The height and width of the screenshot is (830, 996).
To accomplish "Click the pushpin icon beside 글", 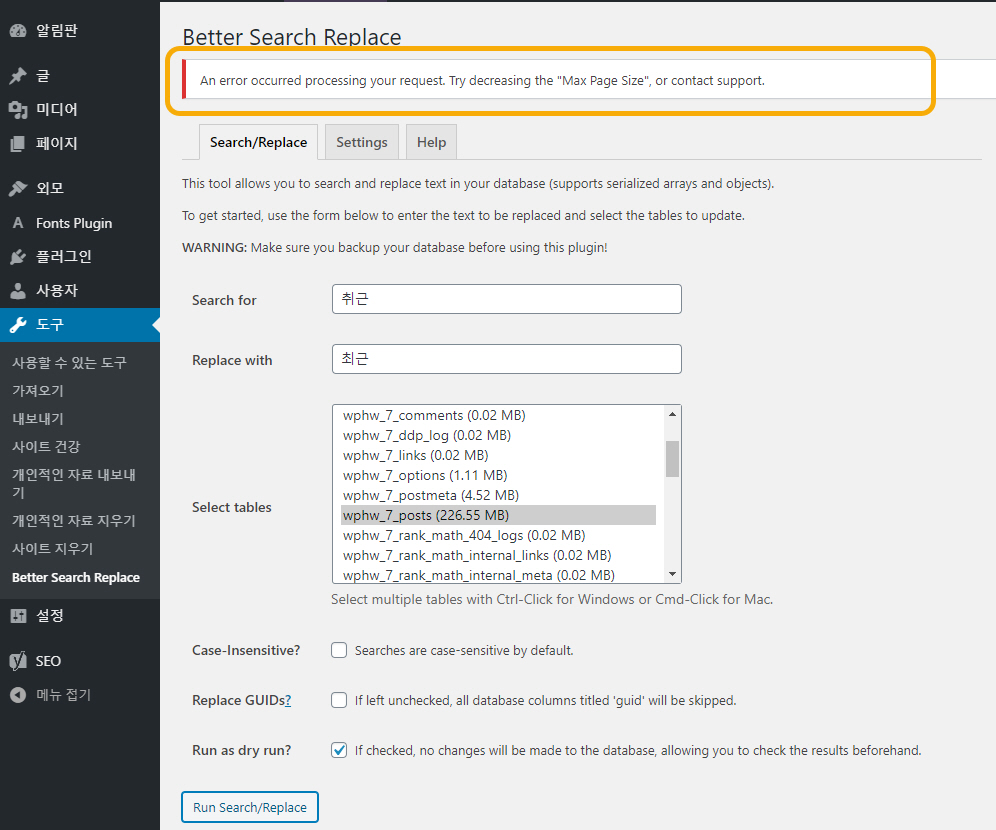I will 18,76.
